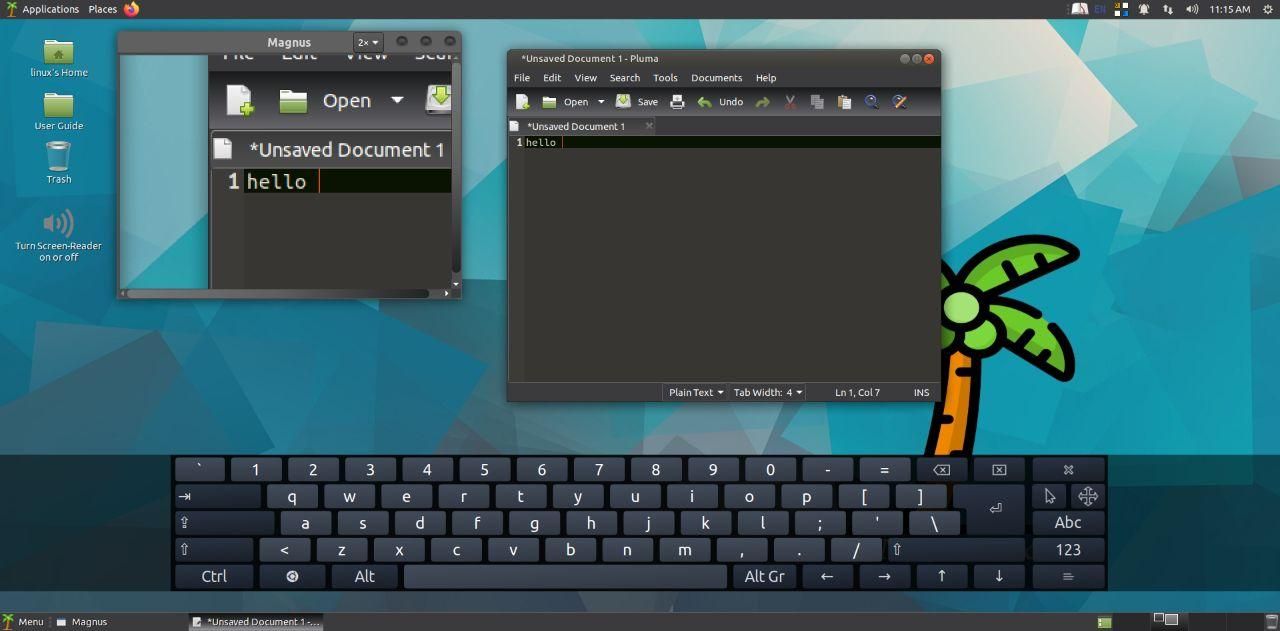Open the Tab Width dropdown
The width and height of the screenshot is (1280, 631).
[x=768, y=392]
